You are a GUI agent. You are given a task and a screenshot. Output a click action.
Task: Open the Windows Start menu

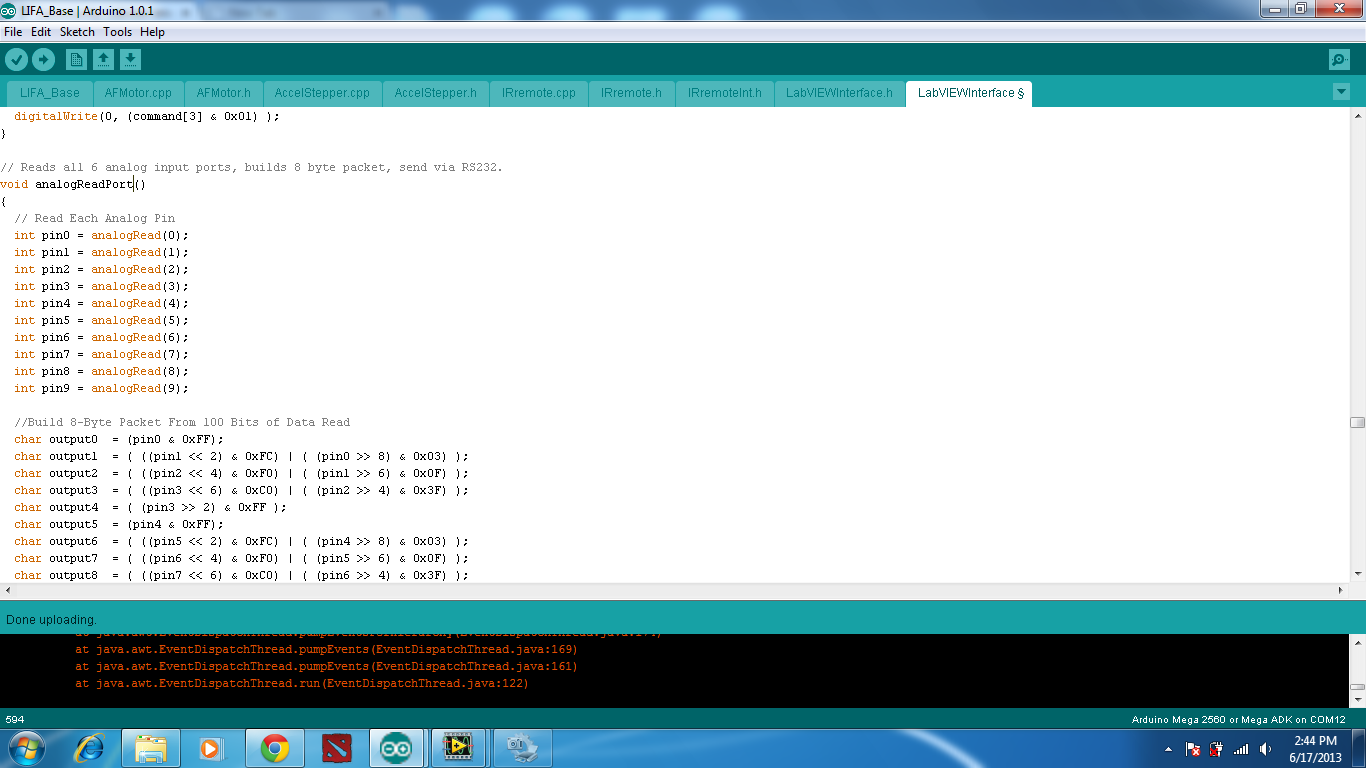(x=25, y=748)
